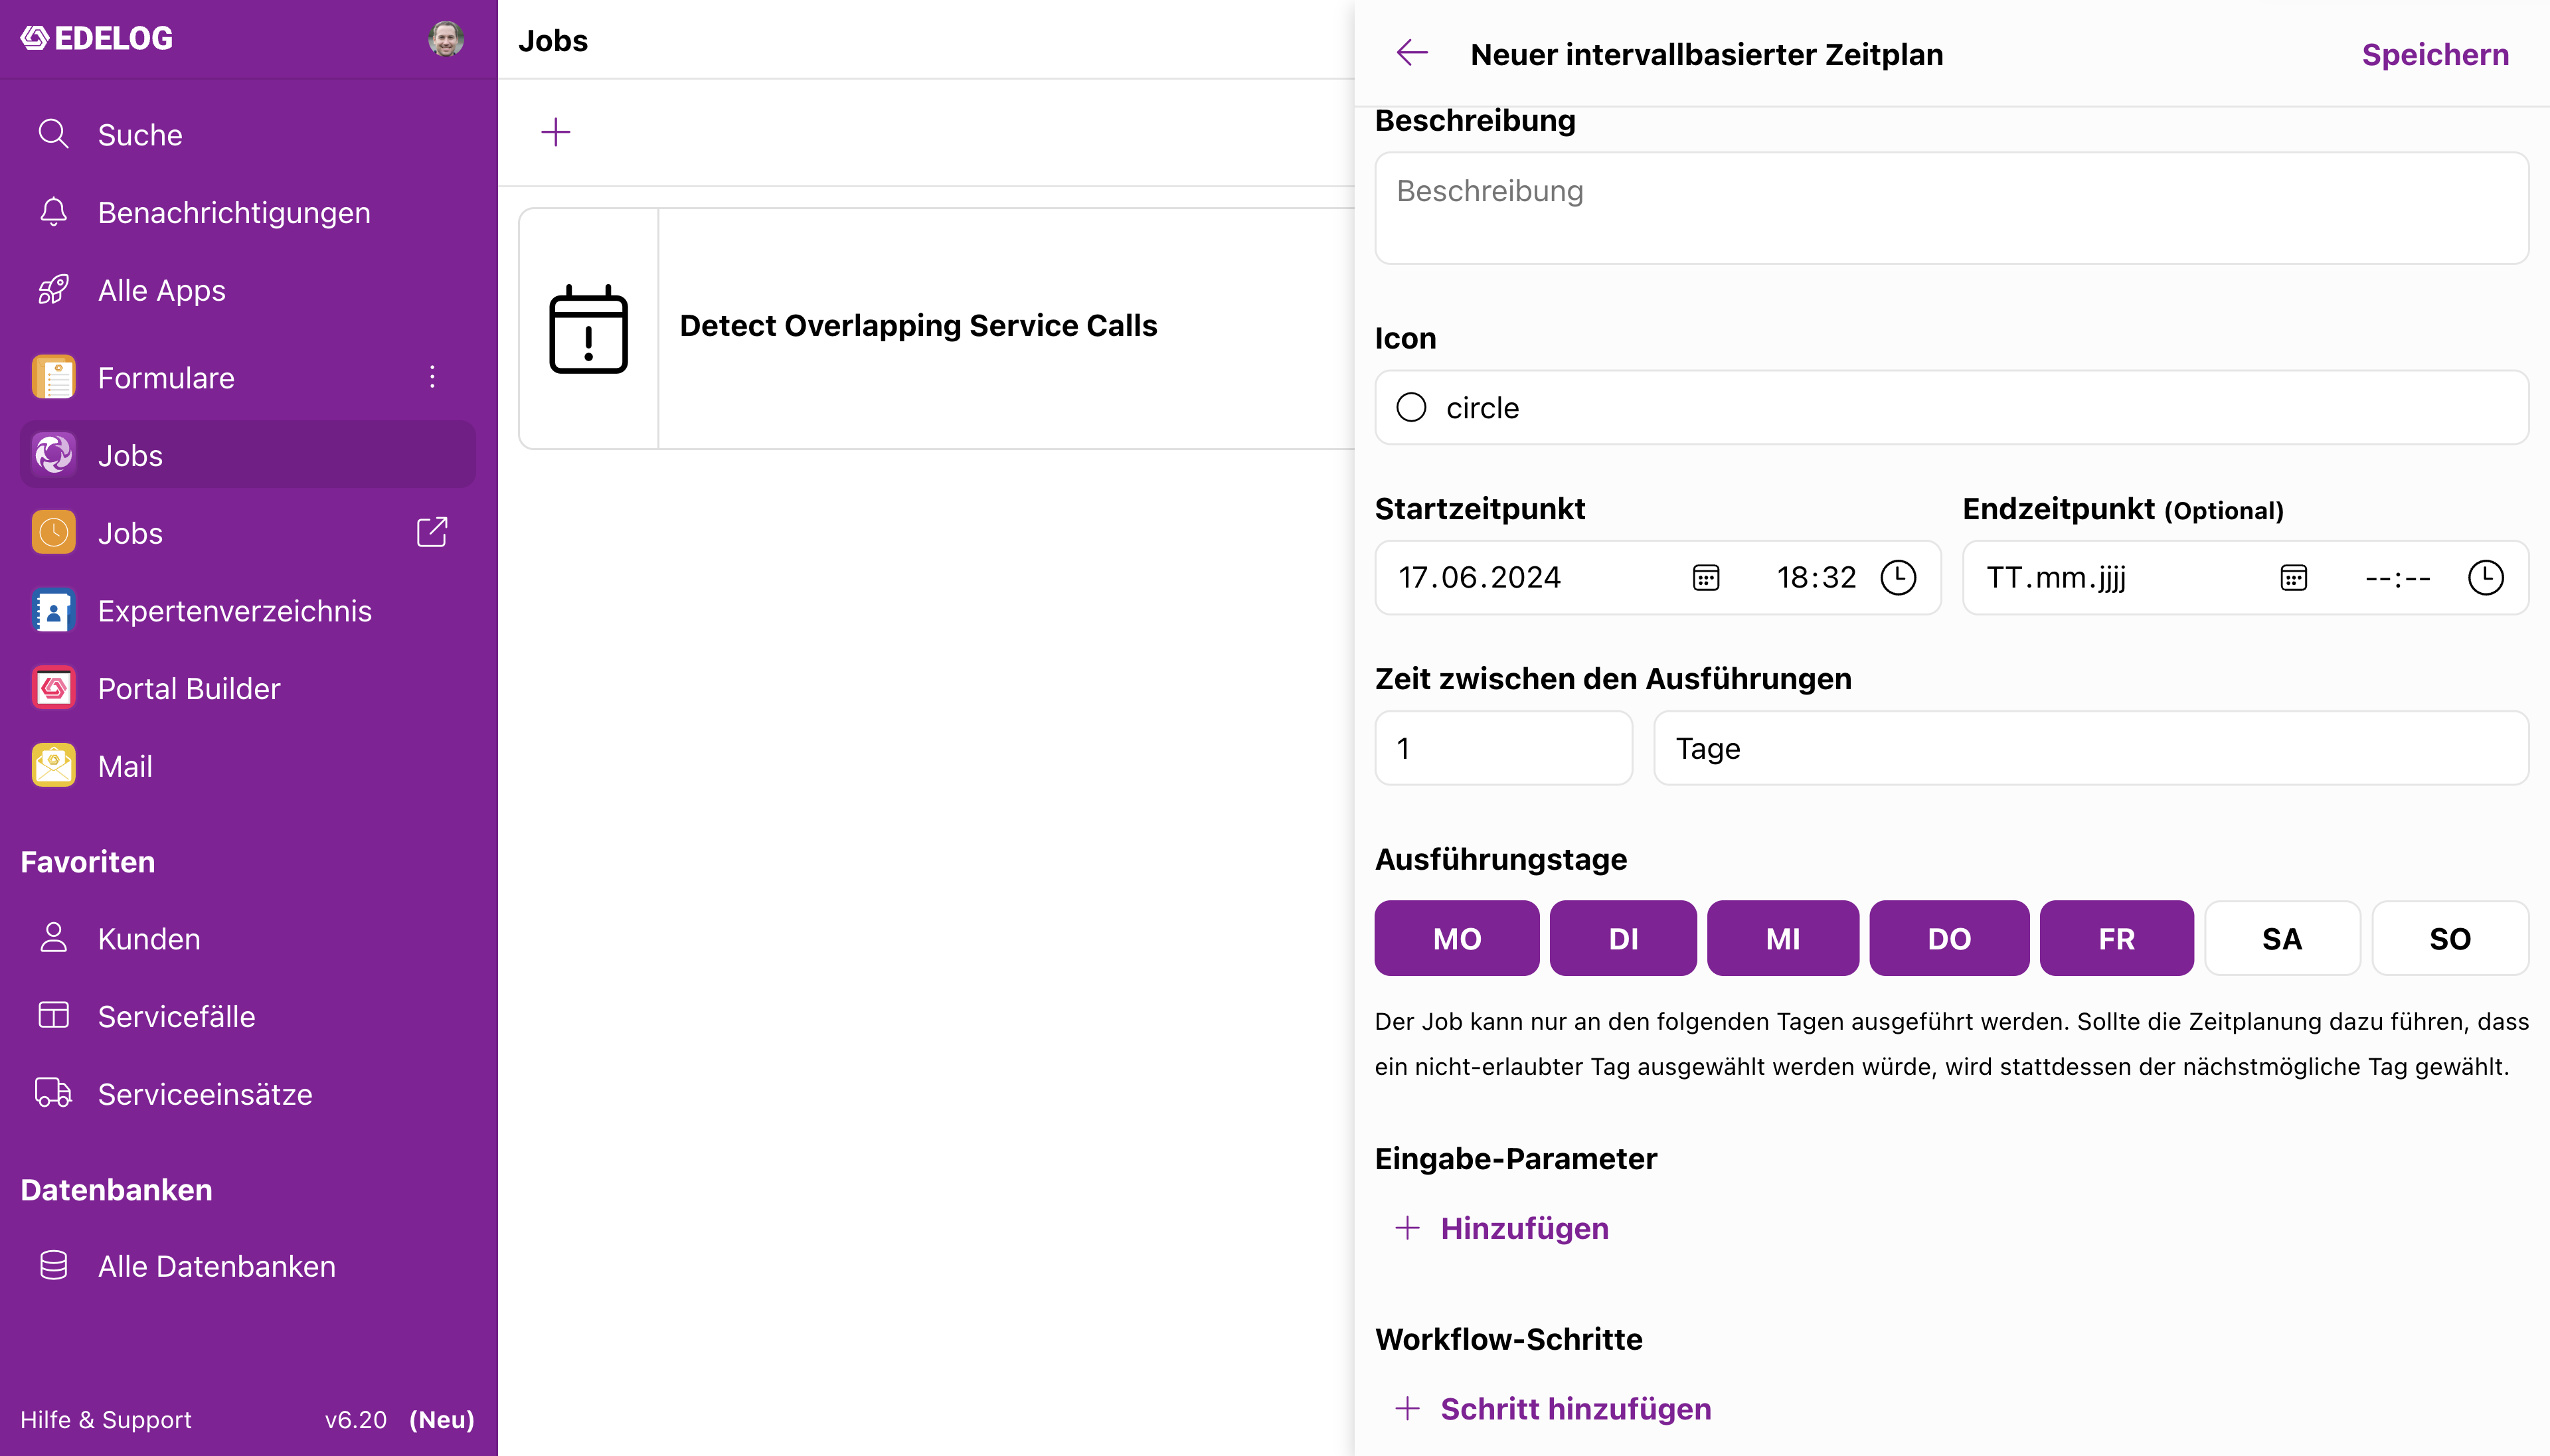Screen dimensions: 2550x1456
Task: Open the Startzeitpunkt calendar picker icon
Action: (x=1706, y=578)
